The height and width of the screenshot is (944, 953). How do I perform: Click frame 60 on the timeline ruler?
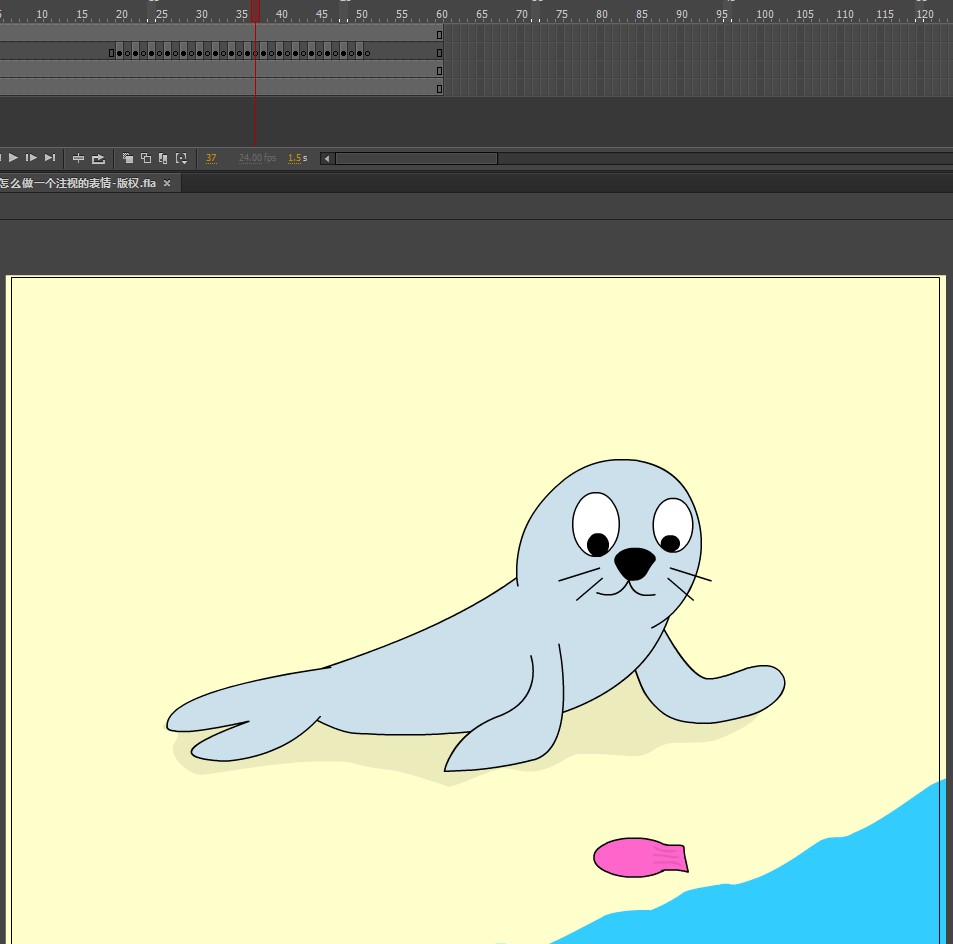(x=439, y=14)
